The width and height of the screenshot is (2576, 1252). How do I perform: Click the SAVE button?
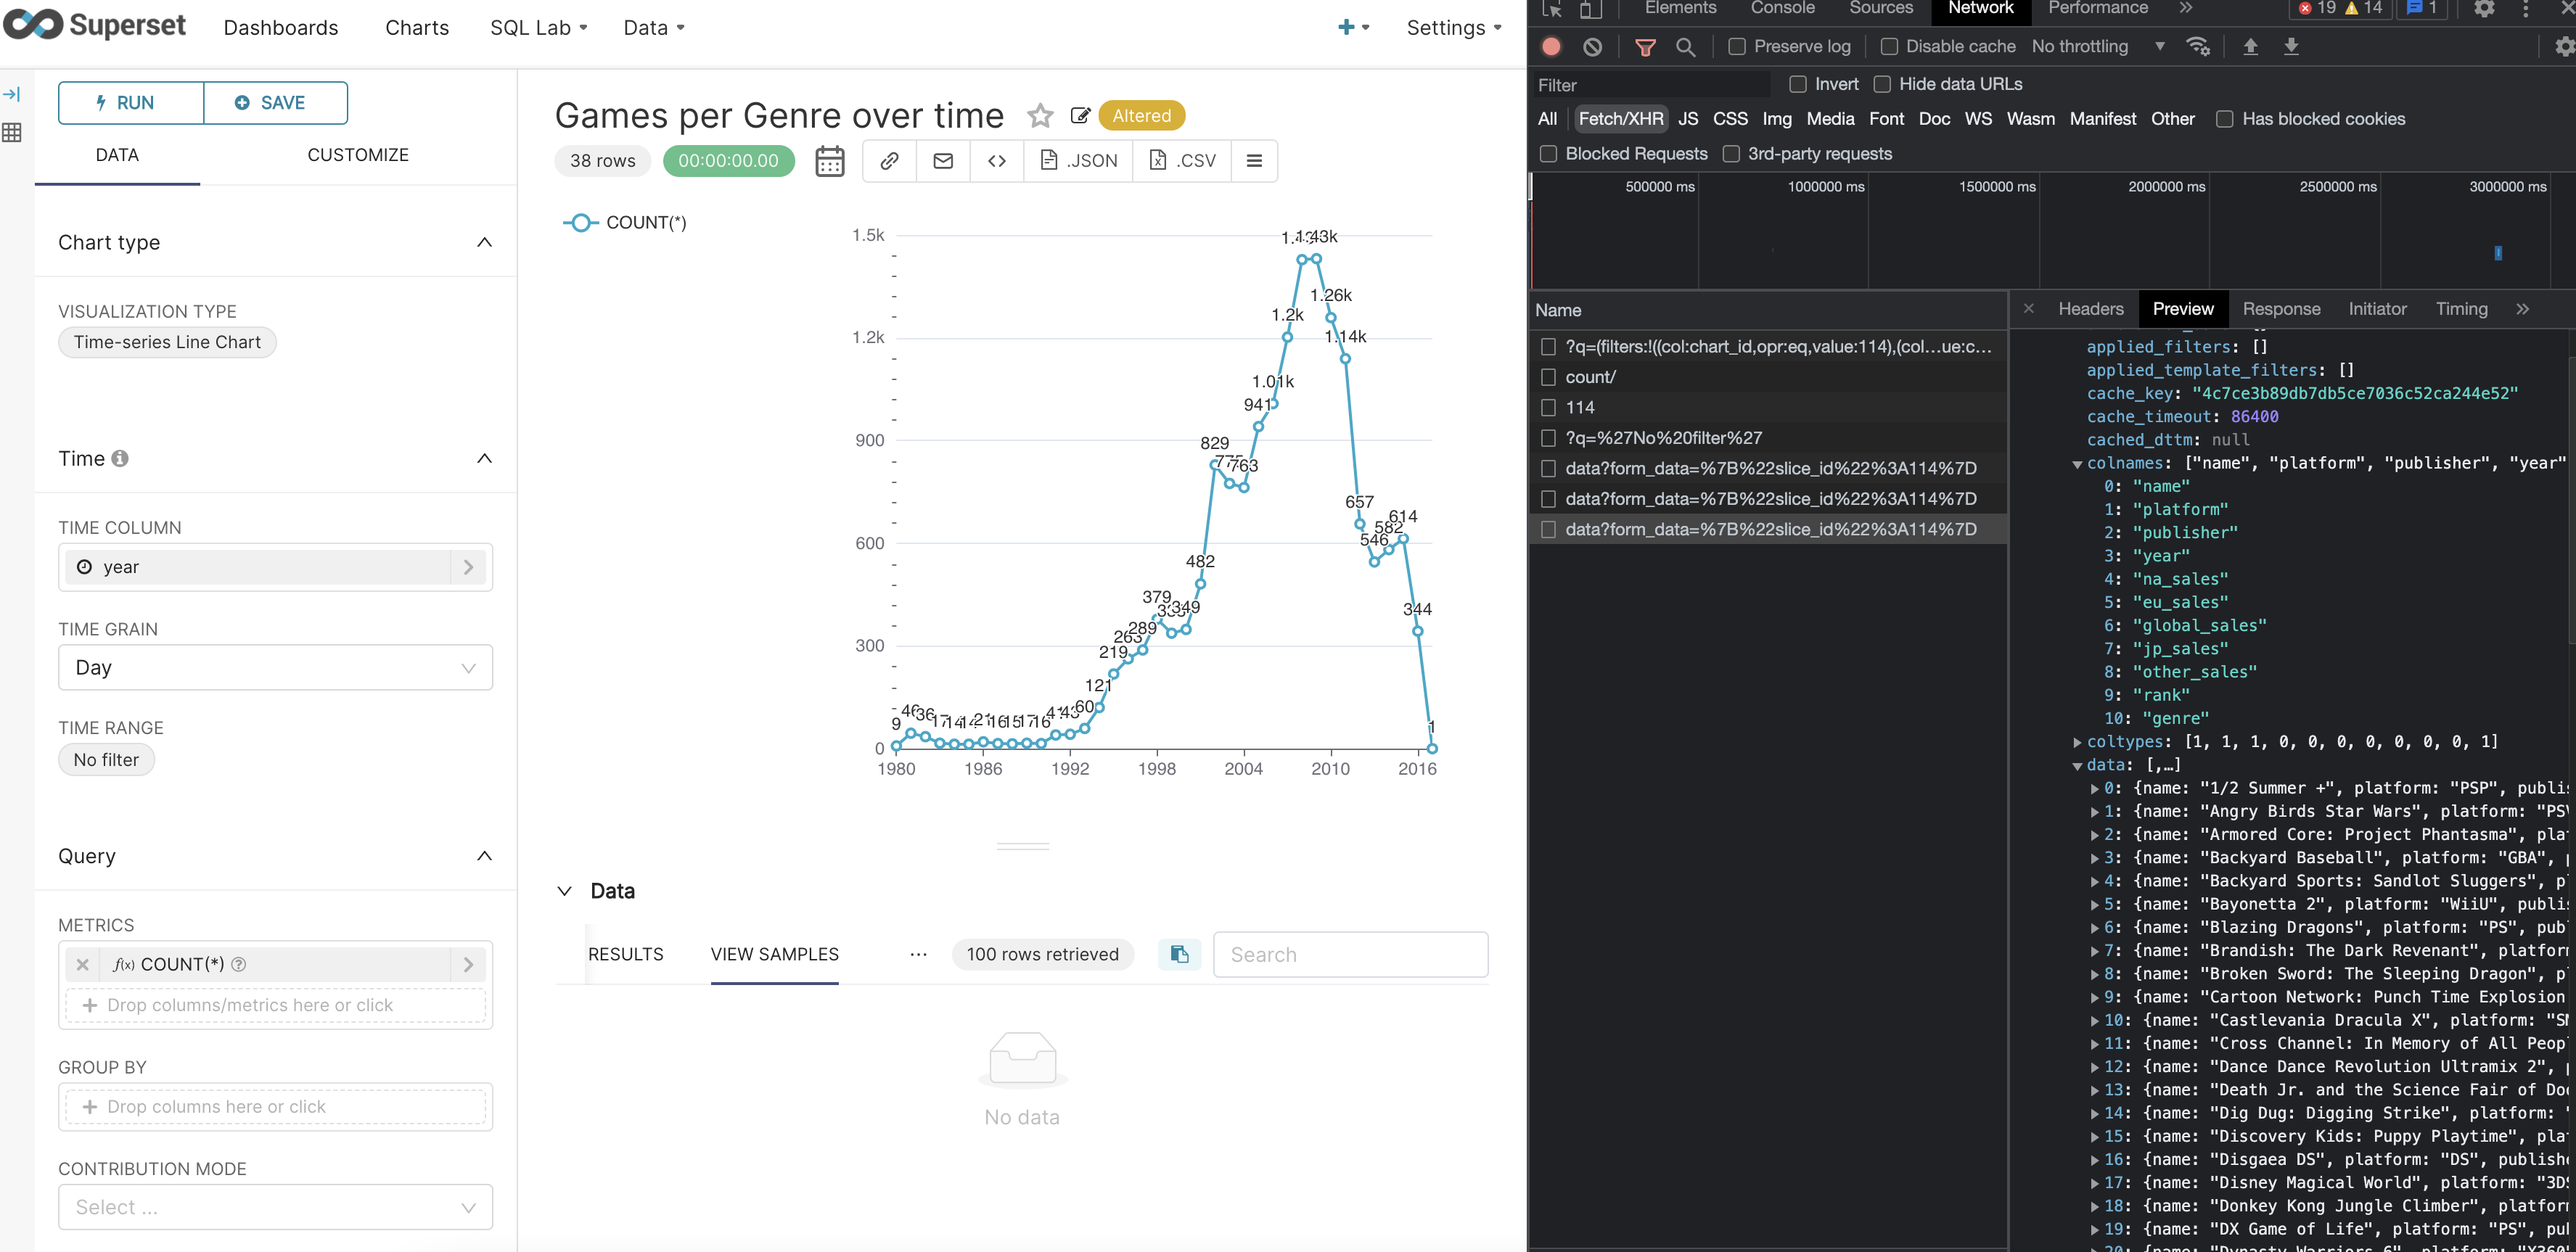[x=275, y=102]
